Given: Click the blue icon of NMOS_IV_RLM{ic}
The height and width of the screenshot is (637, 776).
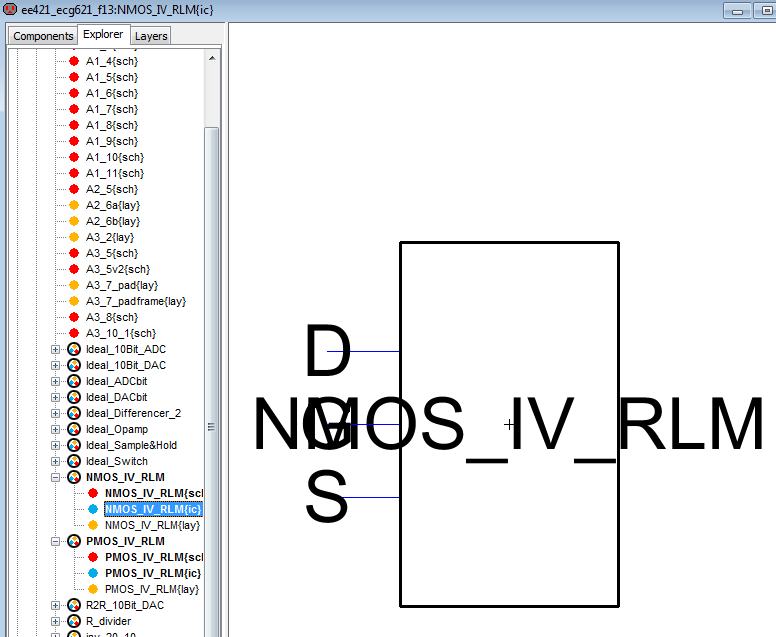Looking at the screenshot, I should 93,509.
